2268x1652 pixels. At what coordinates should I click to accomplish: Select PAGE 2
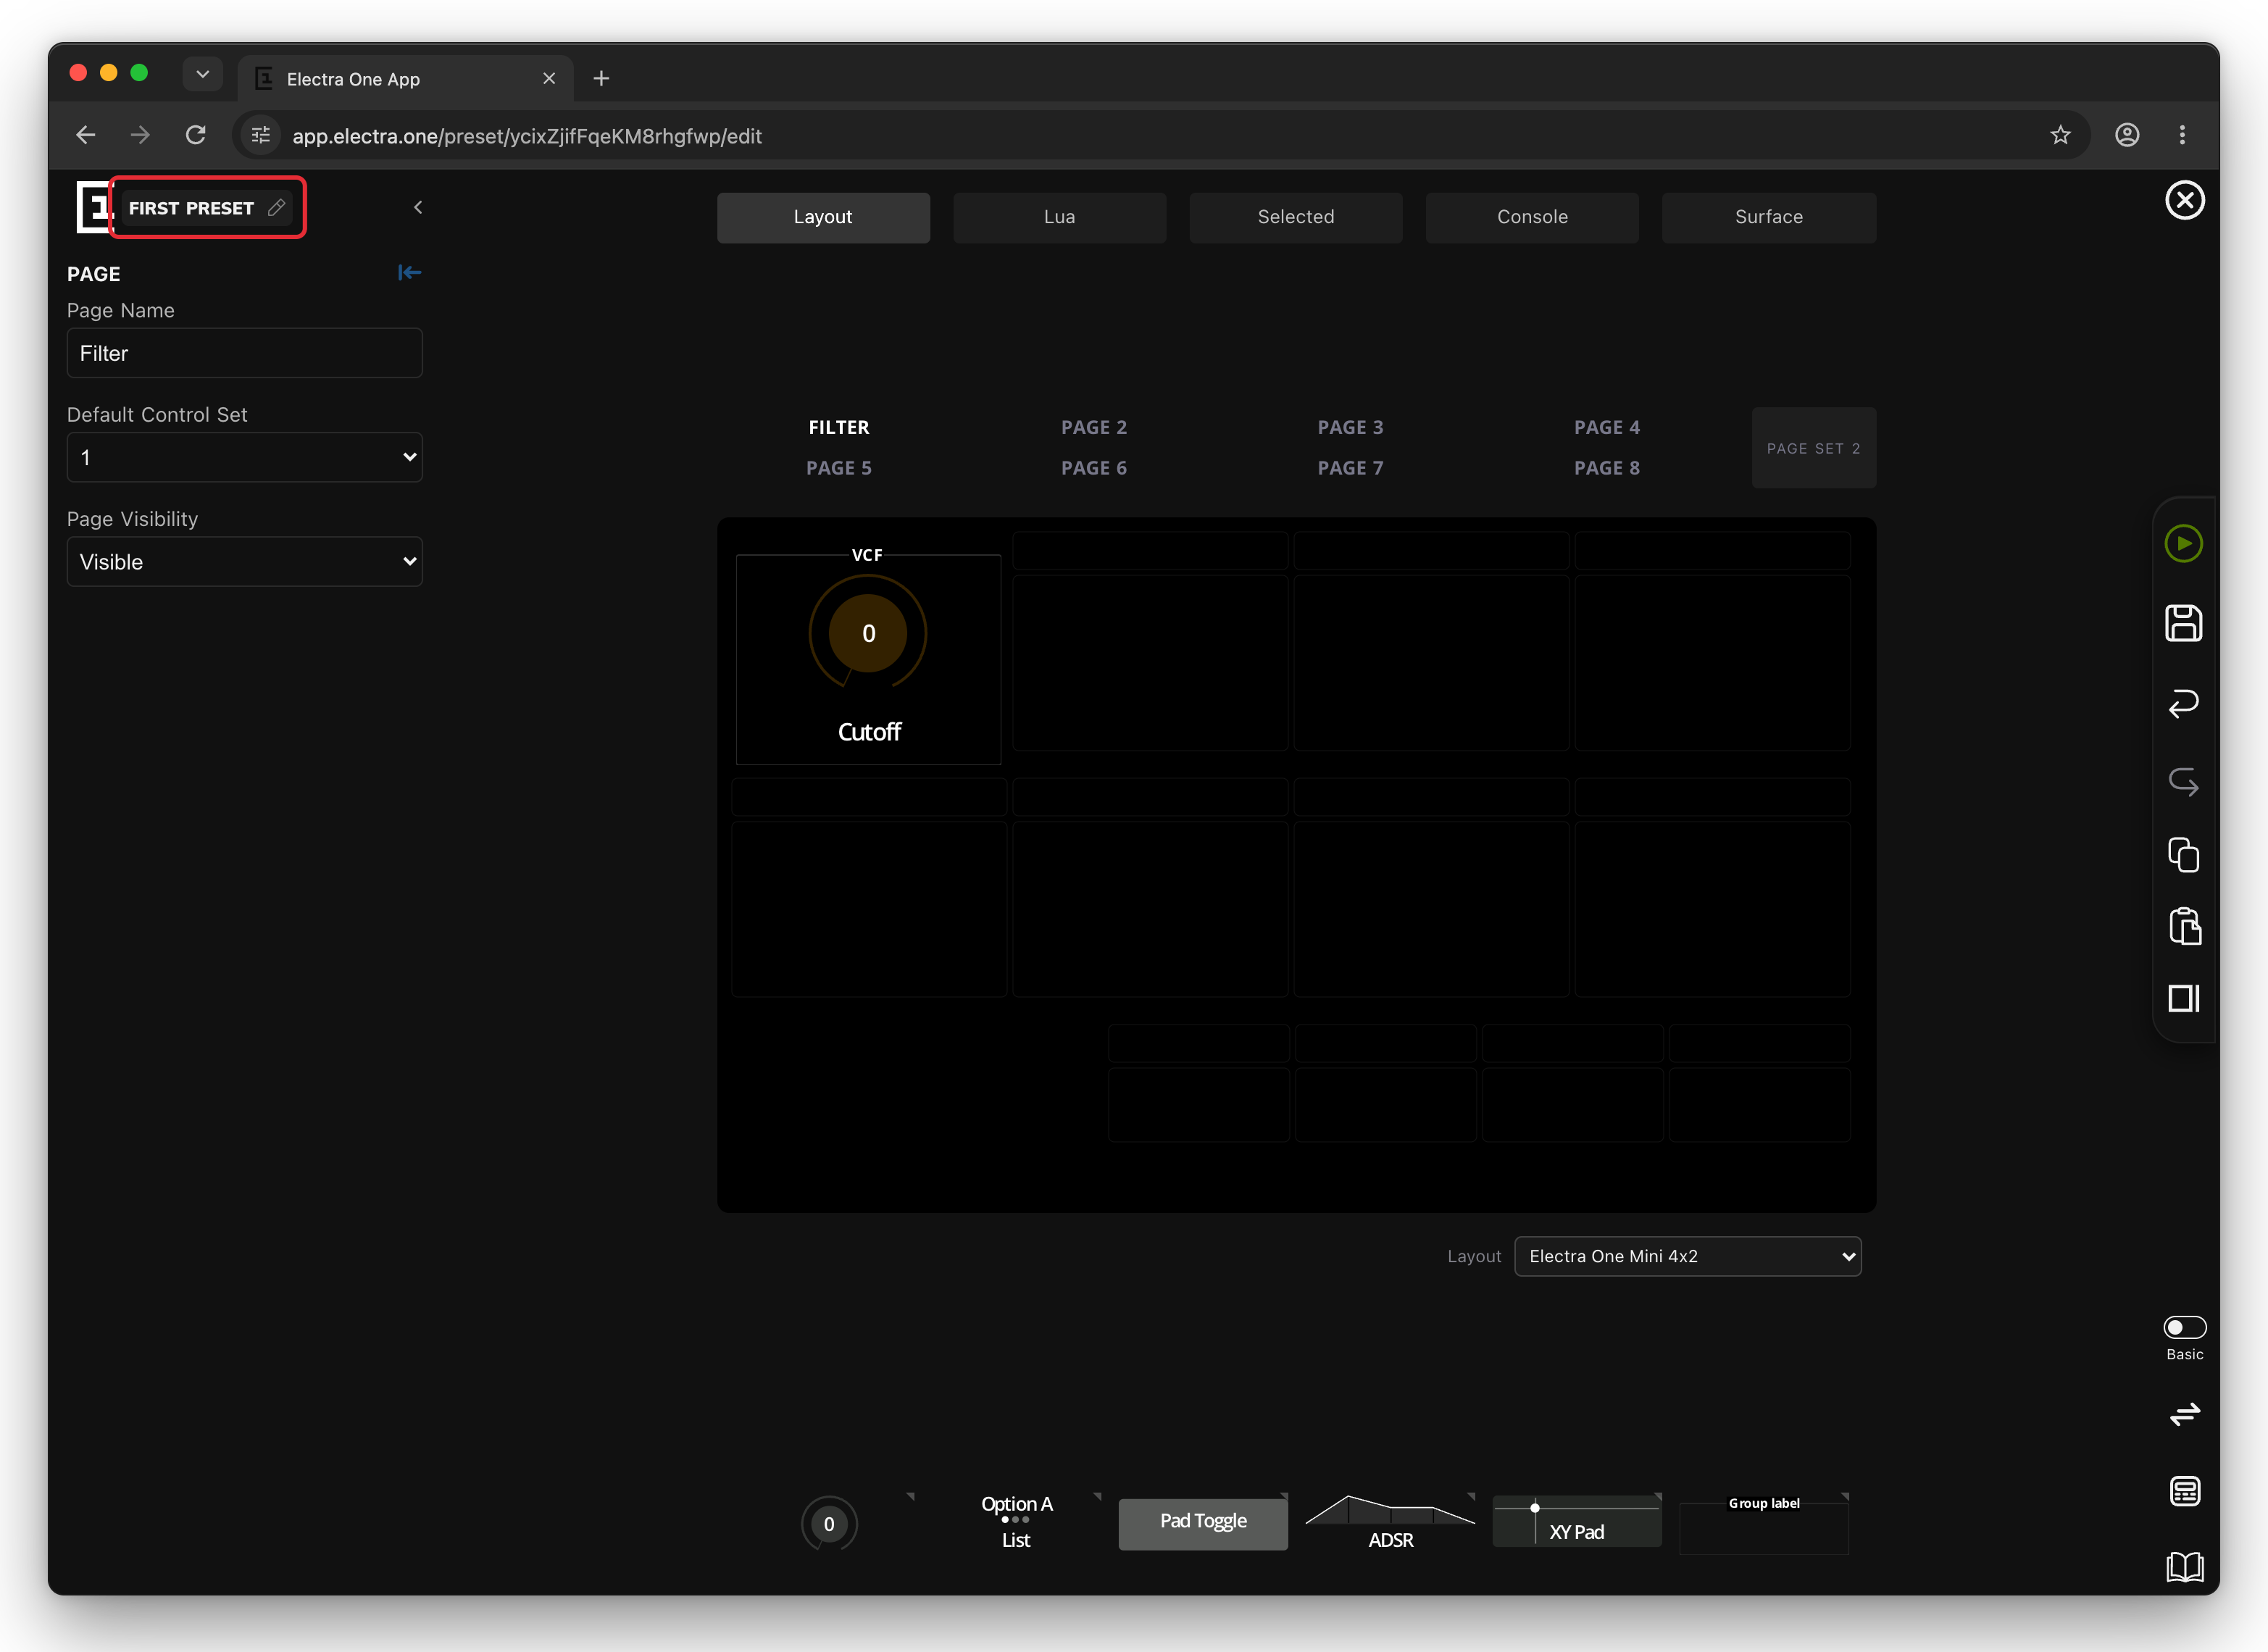pyautogui.click(x=1093, y=427)
